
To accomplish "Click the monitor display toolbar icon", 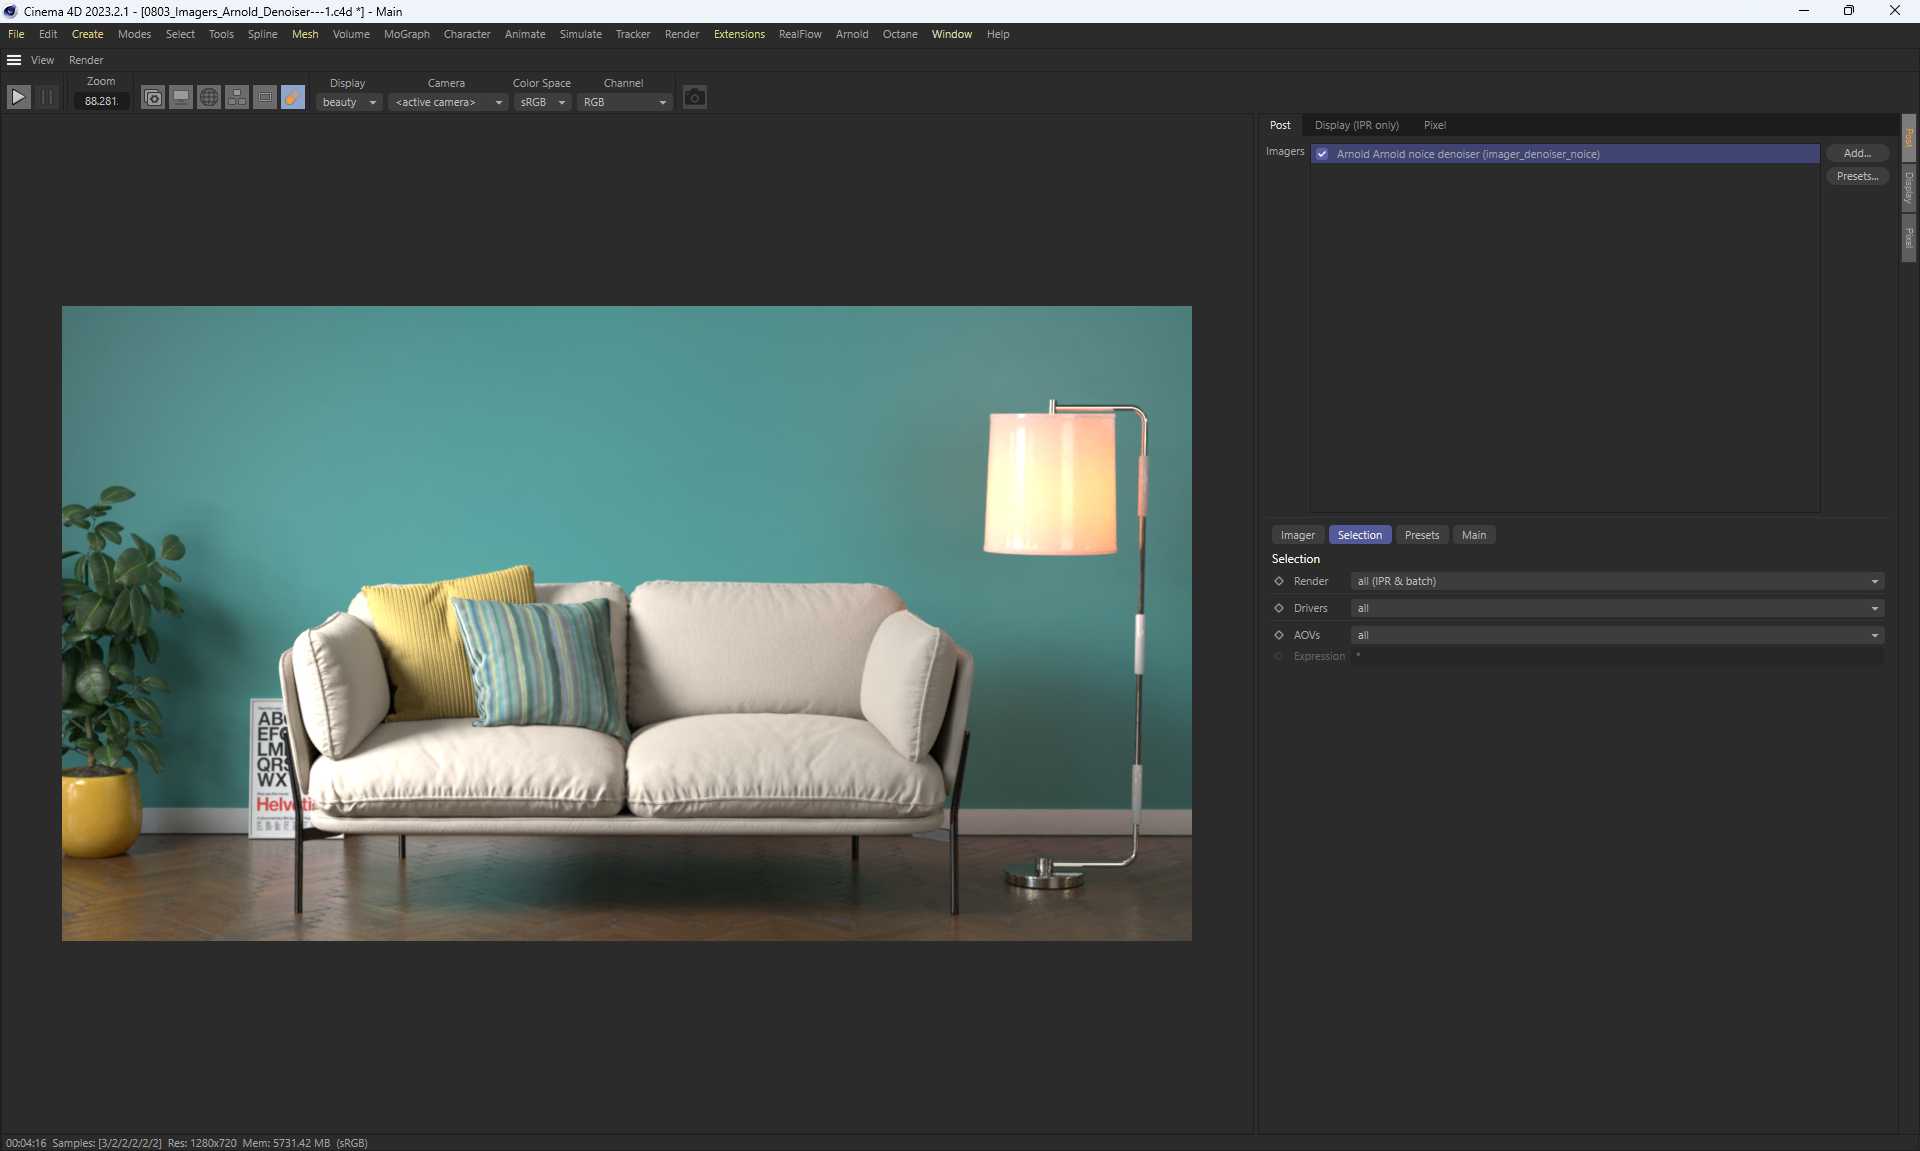I will coord(181,97).
